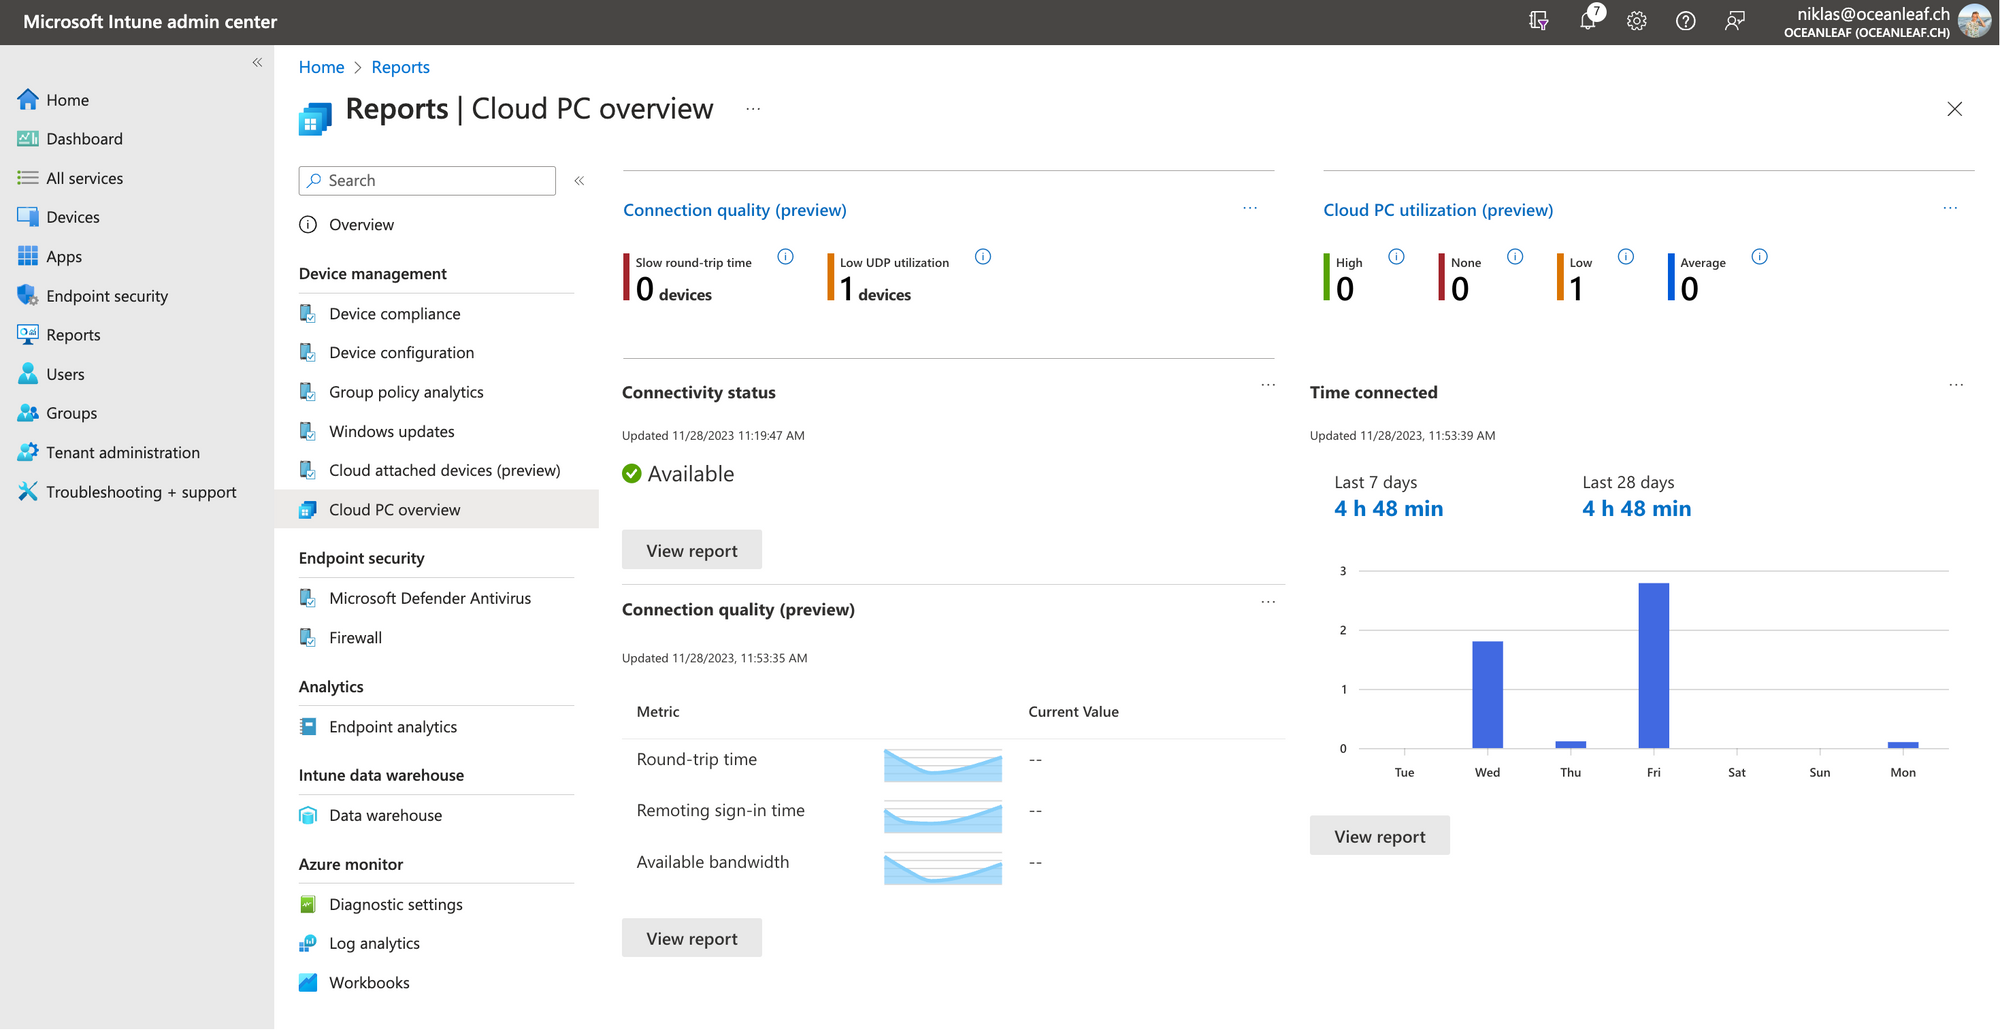Collapse the Reports menu panel
Viewport: 2000px width, 1030px height.
[x=579, y=181]
